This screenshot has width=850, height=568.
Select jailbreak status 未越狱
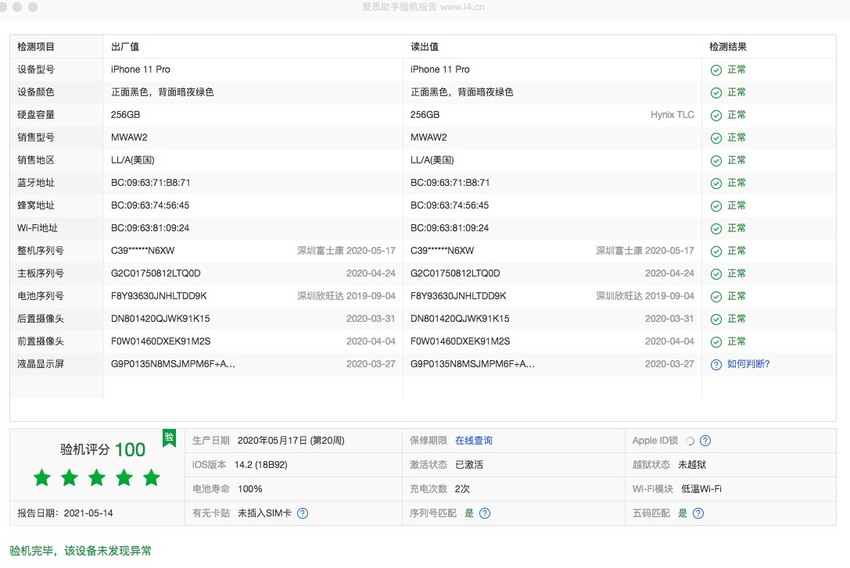coord(692,465)
